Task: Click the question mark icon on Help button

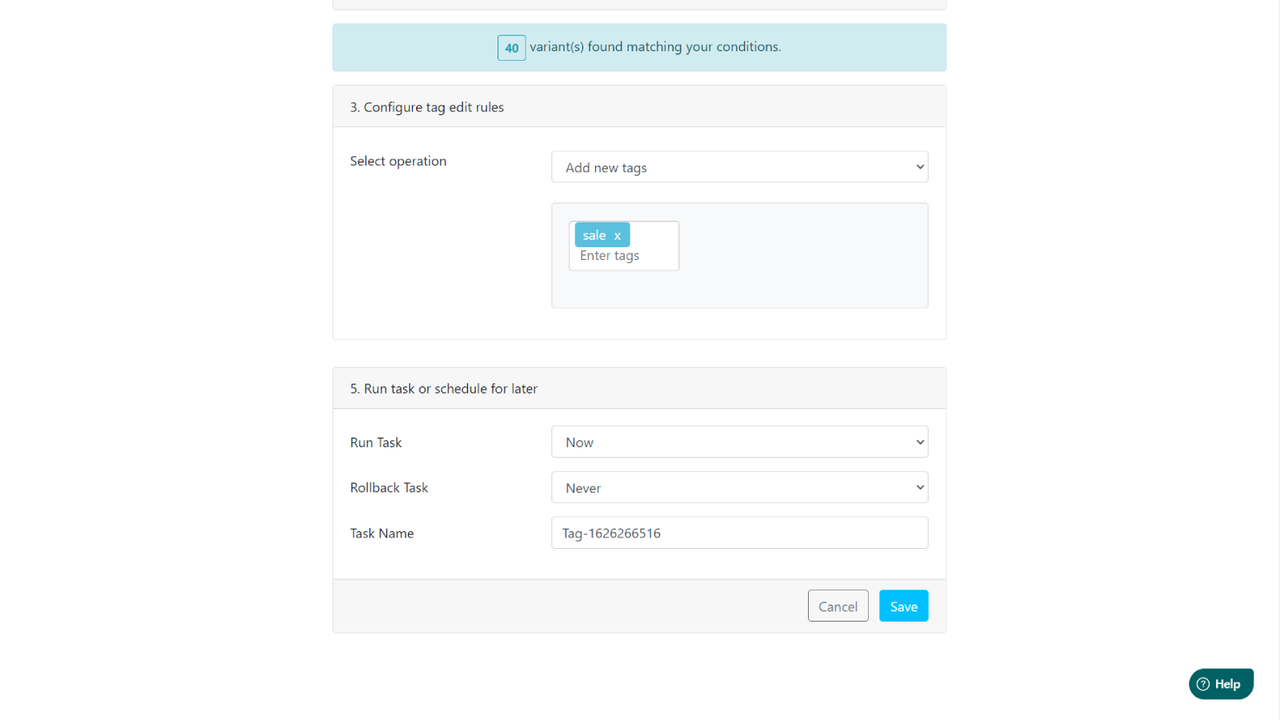Action: tap(1203, 684)
